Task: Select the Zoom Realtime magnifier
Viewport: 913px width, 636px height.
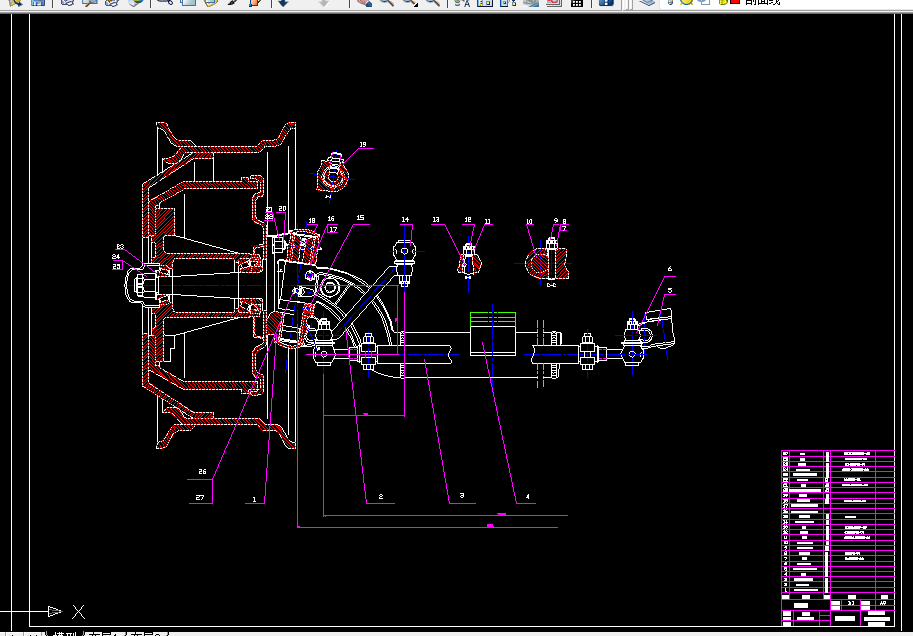Action: [387, 2]
